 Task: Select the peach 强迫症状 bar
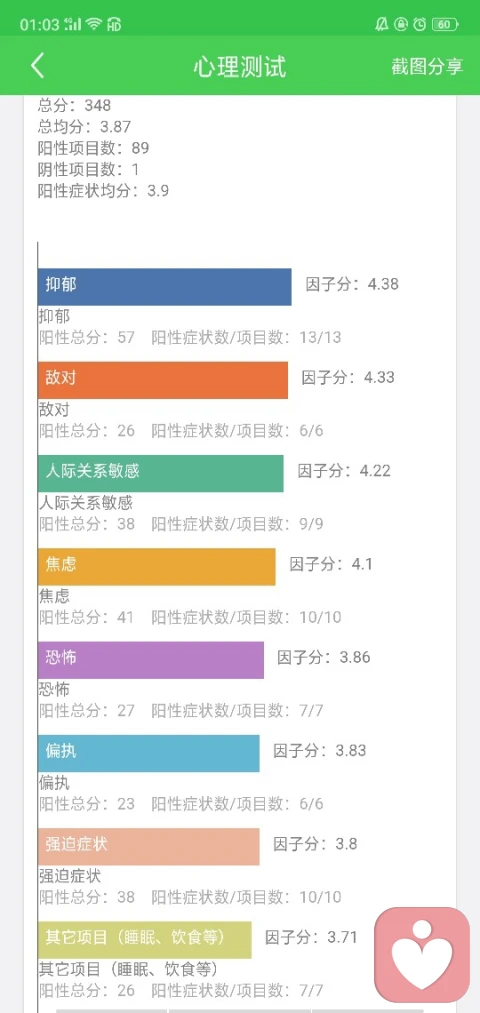149,846
